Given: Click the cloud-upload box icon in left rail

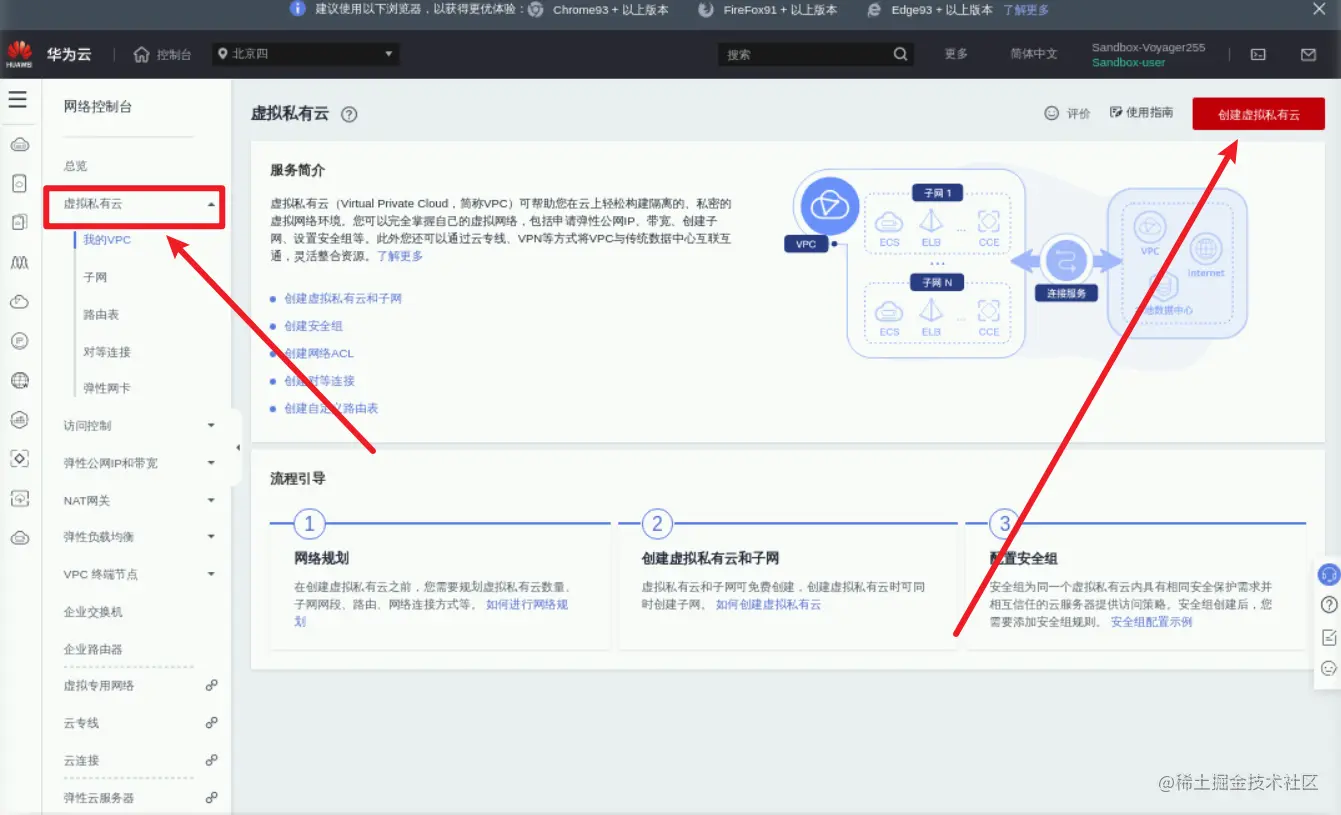Looking at the screenshot, I should [x=19, y=497].
